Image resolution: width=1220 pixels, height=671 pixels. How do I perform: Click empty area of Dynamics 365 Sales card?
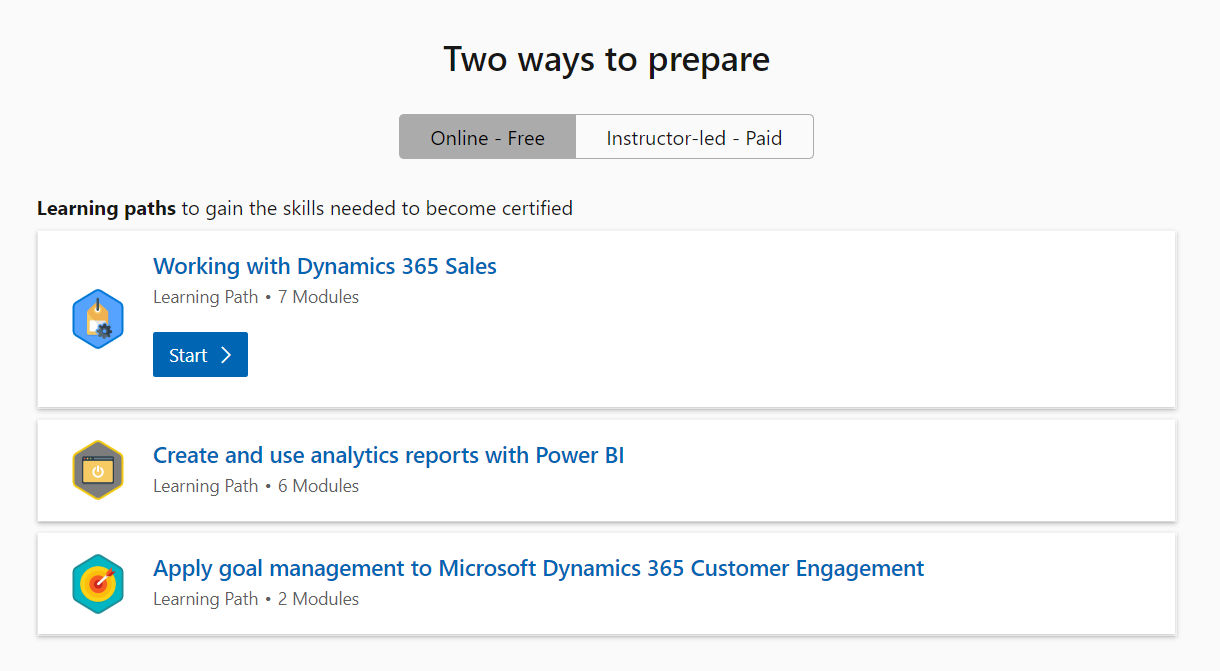[x=800, y=330]
